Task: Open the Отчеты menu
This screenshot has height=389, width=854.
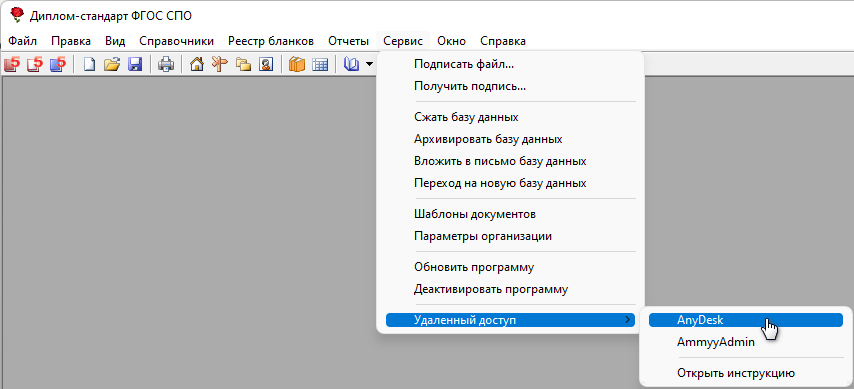Action: (349, 41)
